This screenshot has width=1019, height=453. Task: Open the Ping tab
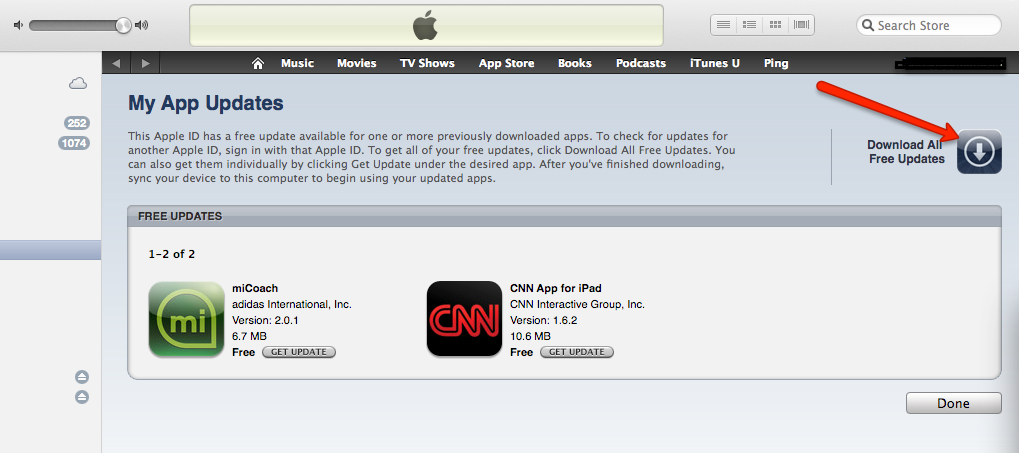click(x=776, y=63)
